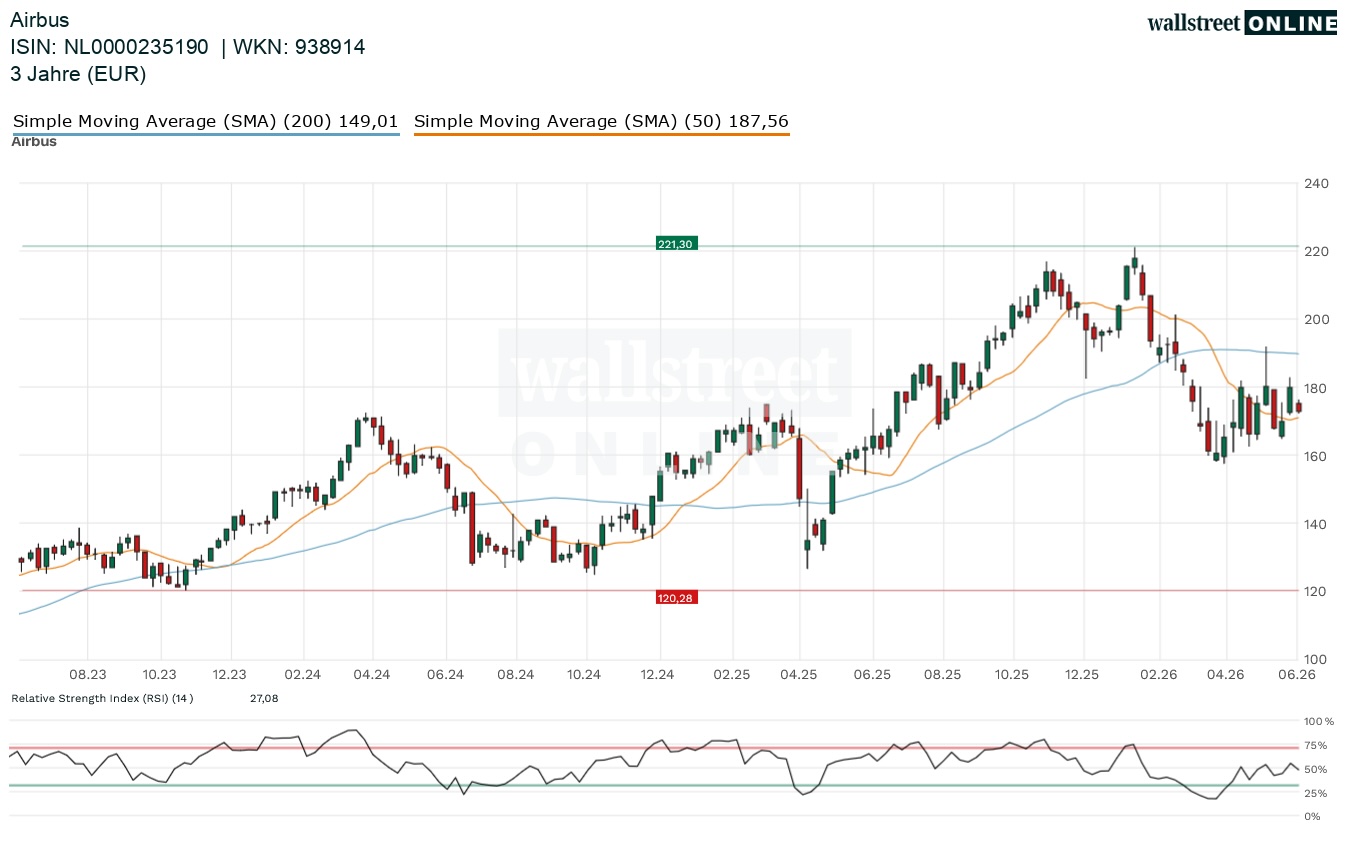The width and height of the screenshot is (1349, 843).
Task: Click the 04.24 date axis label
Action: [x=372, y=675]
